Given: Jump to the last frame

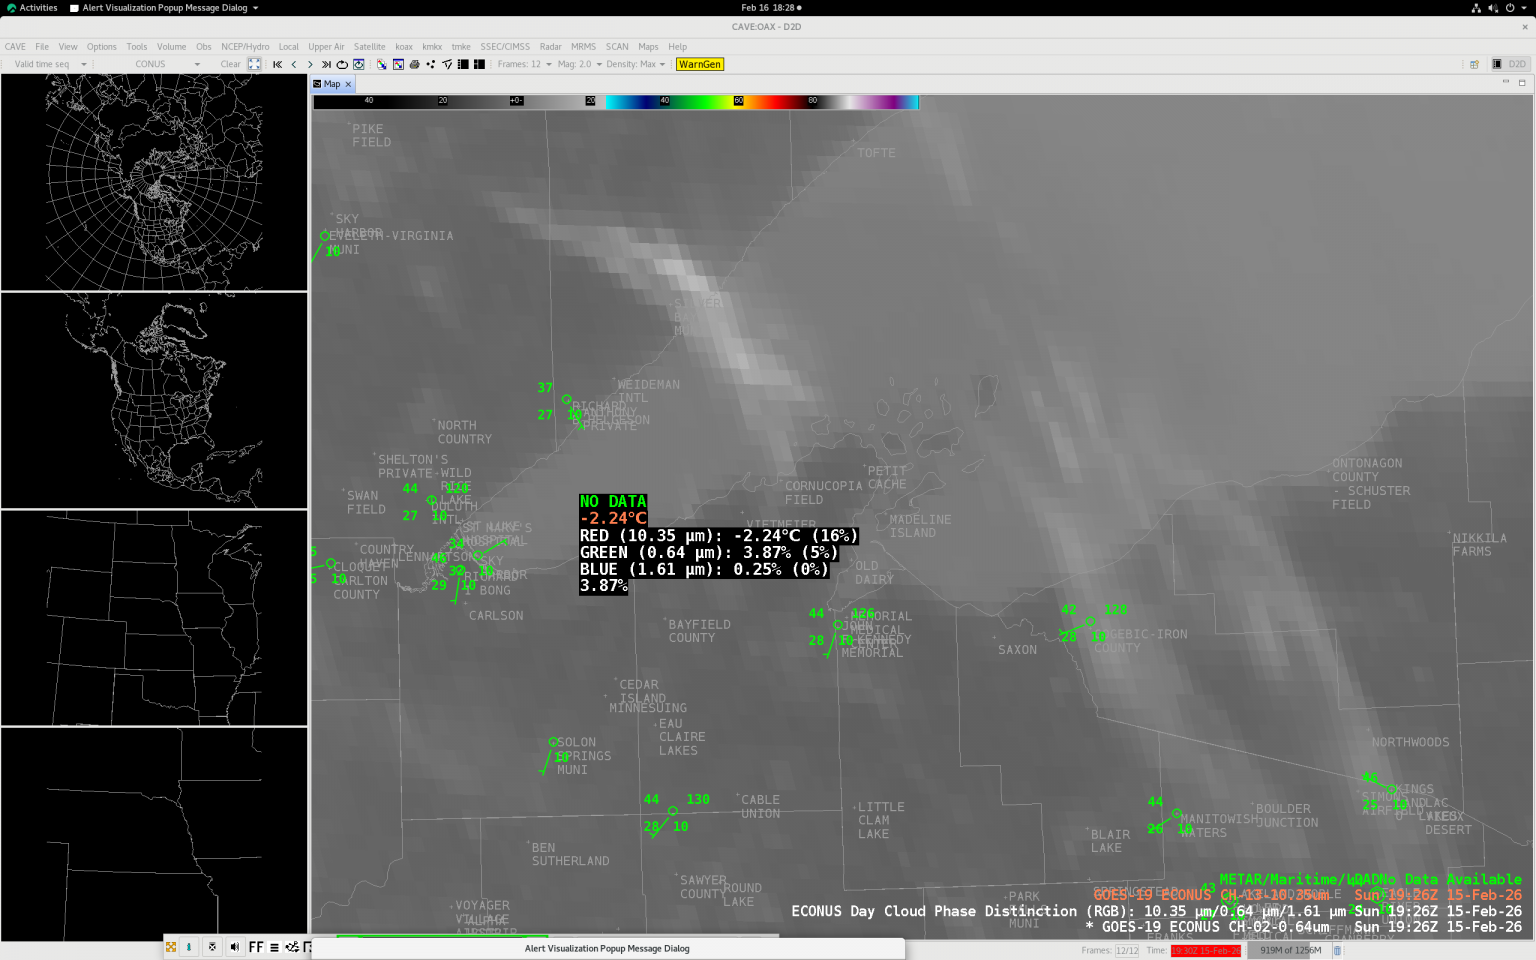Looking at the screenshot, I should point(326,64).
